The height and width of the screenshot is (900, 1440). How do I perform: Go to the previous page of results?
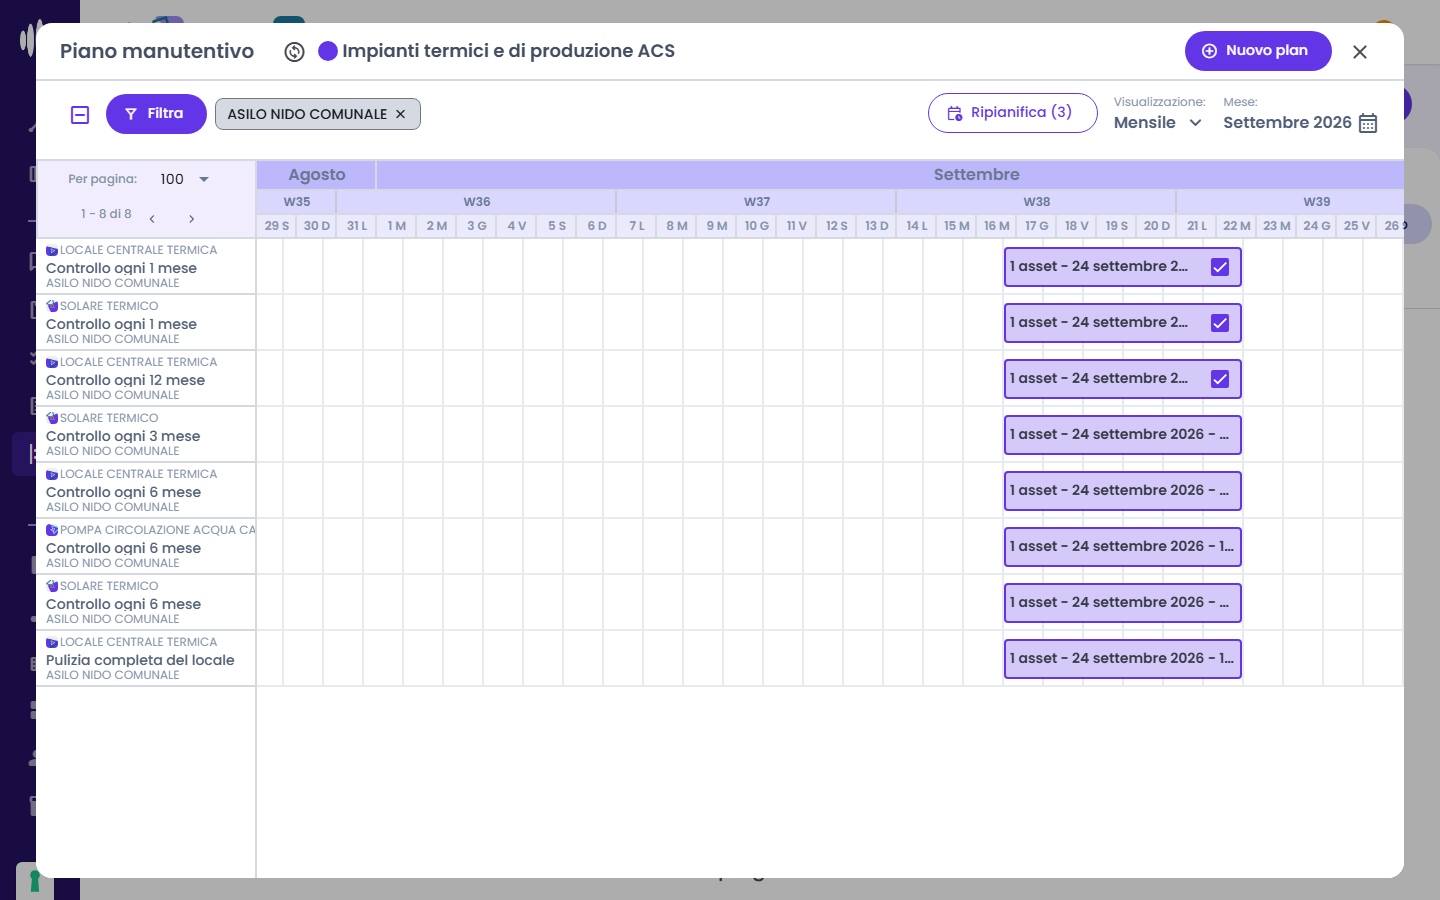pos(152,219)
